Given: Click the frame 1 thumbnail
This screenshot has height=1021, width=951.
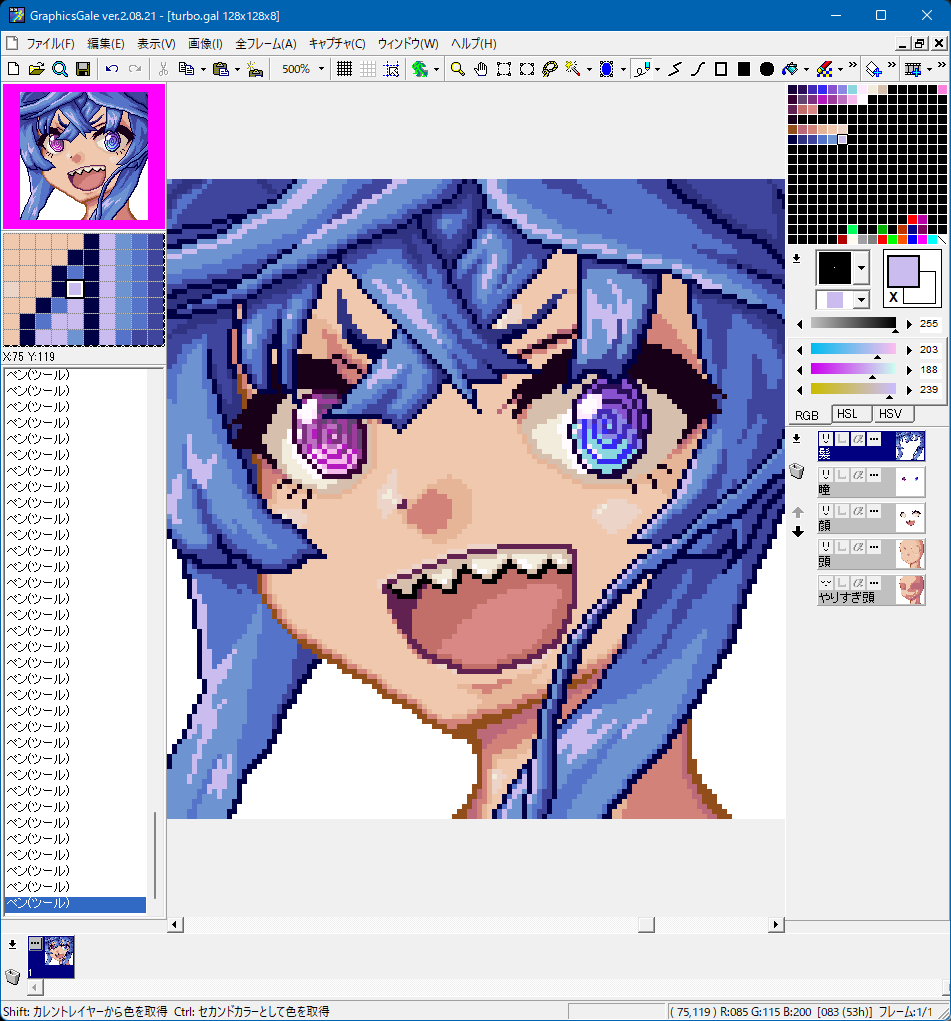Looking at the screenshot, I should [x=50, y=957].
